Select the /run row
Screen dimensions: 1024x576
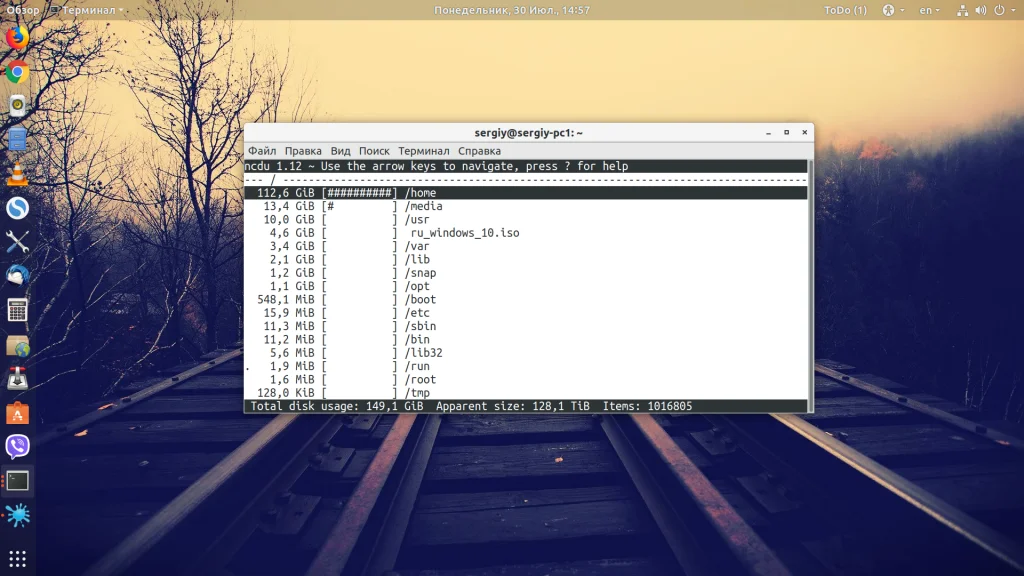526,366
